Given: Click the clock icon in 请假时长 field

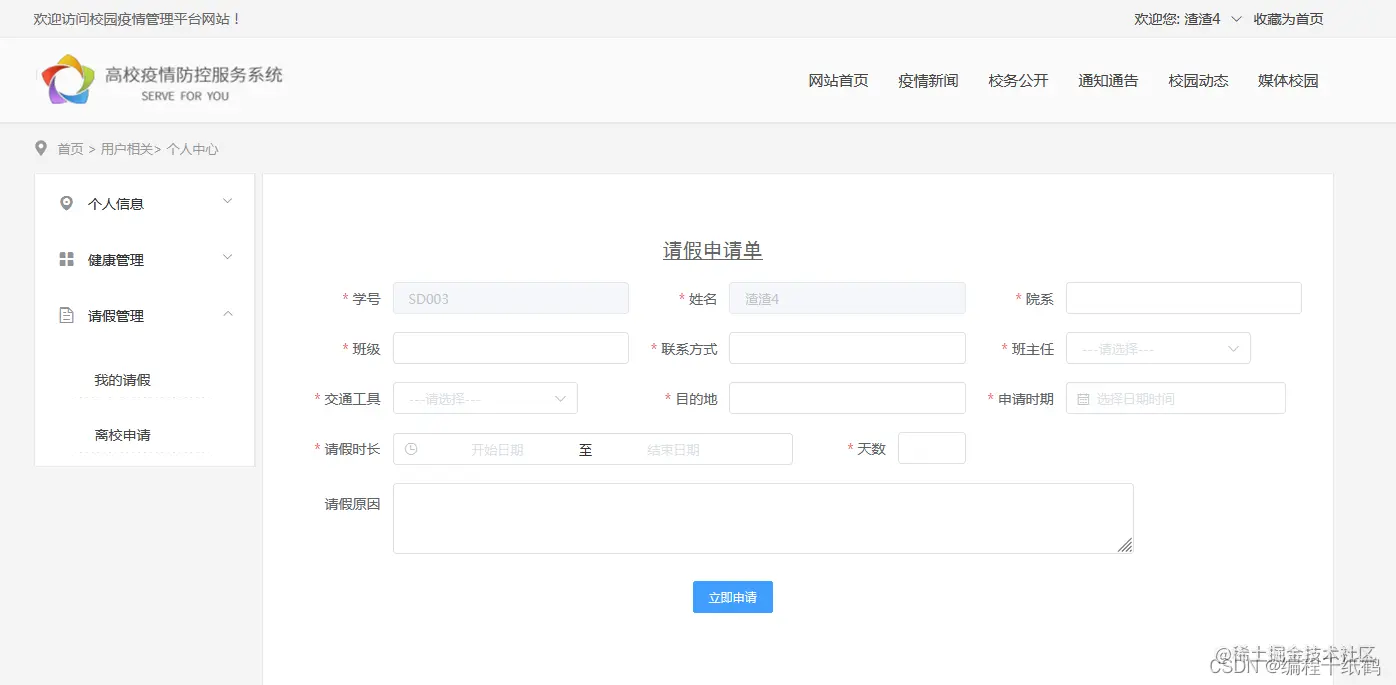Looking at the screenshot, I should pos(410,449).
